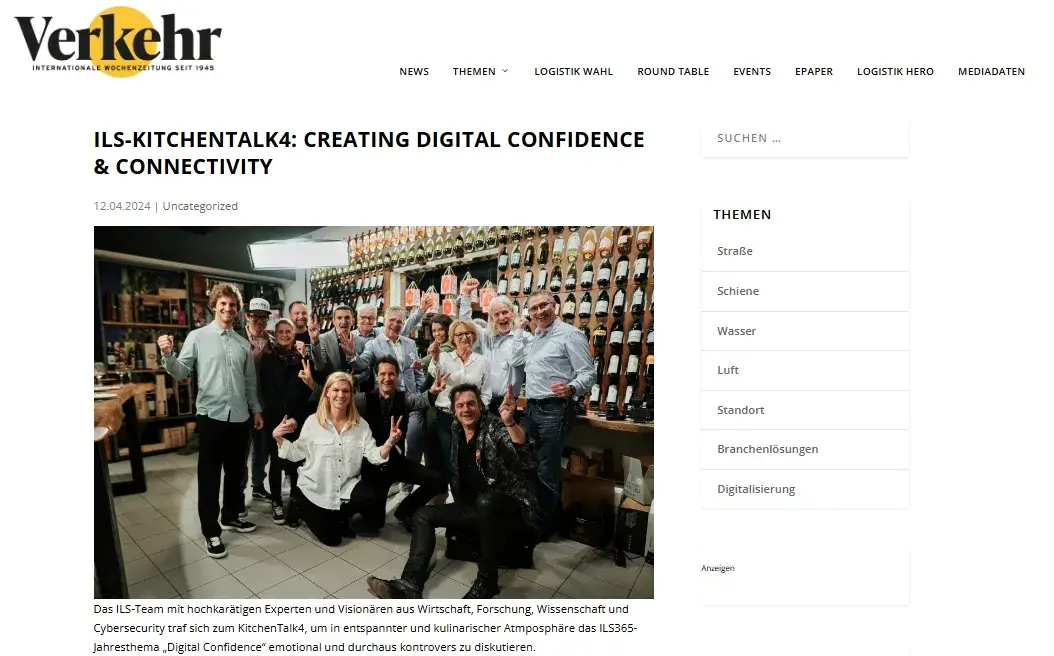
Task: Go to Logistik Wahl page
Action: 573,71
